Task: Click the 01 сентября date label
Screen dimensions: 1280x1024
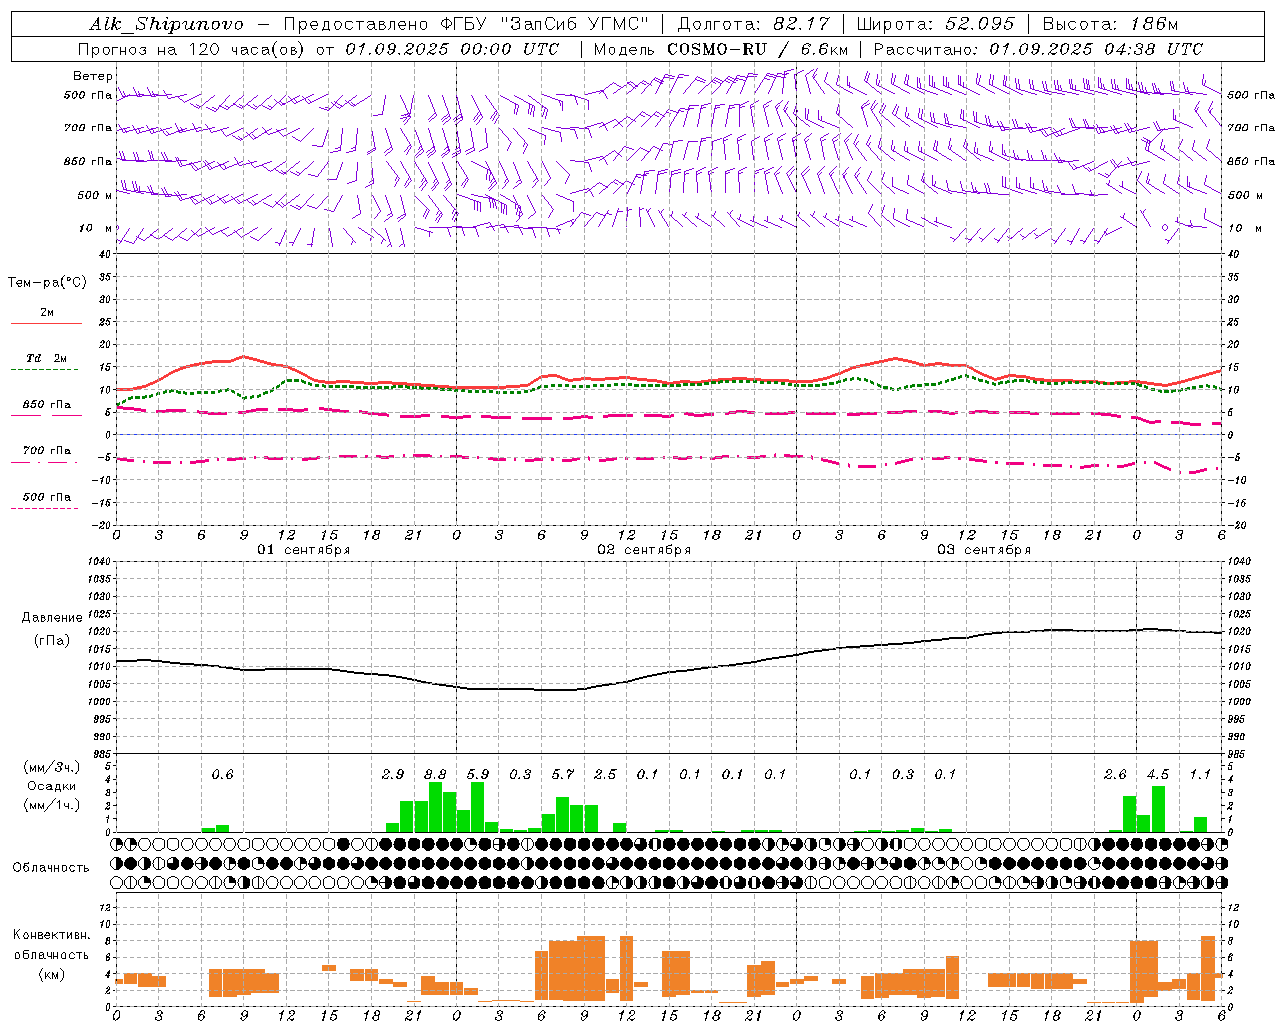Action: point(304,550)
